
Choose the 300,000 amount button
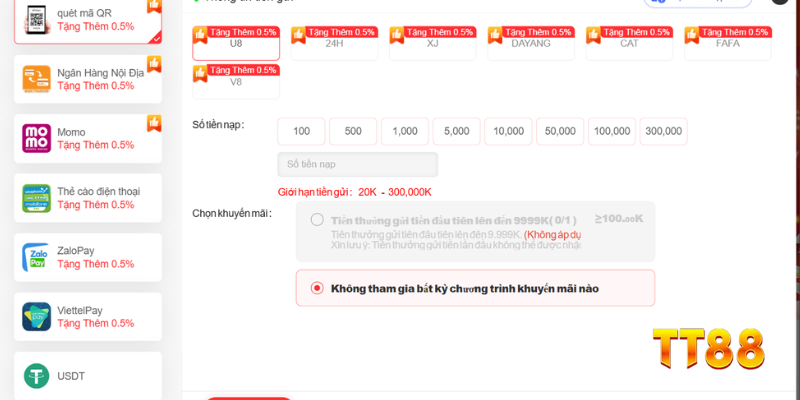coord(663,131)
